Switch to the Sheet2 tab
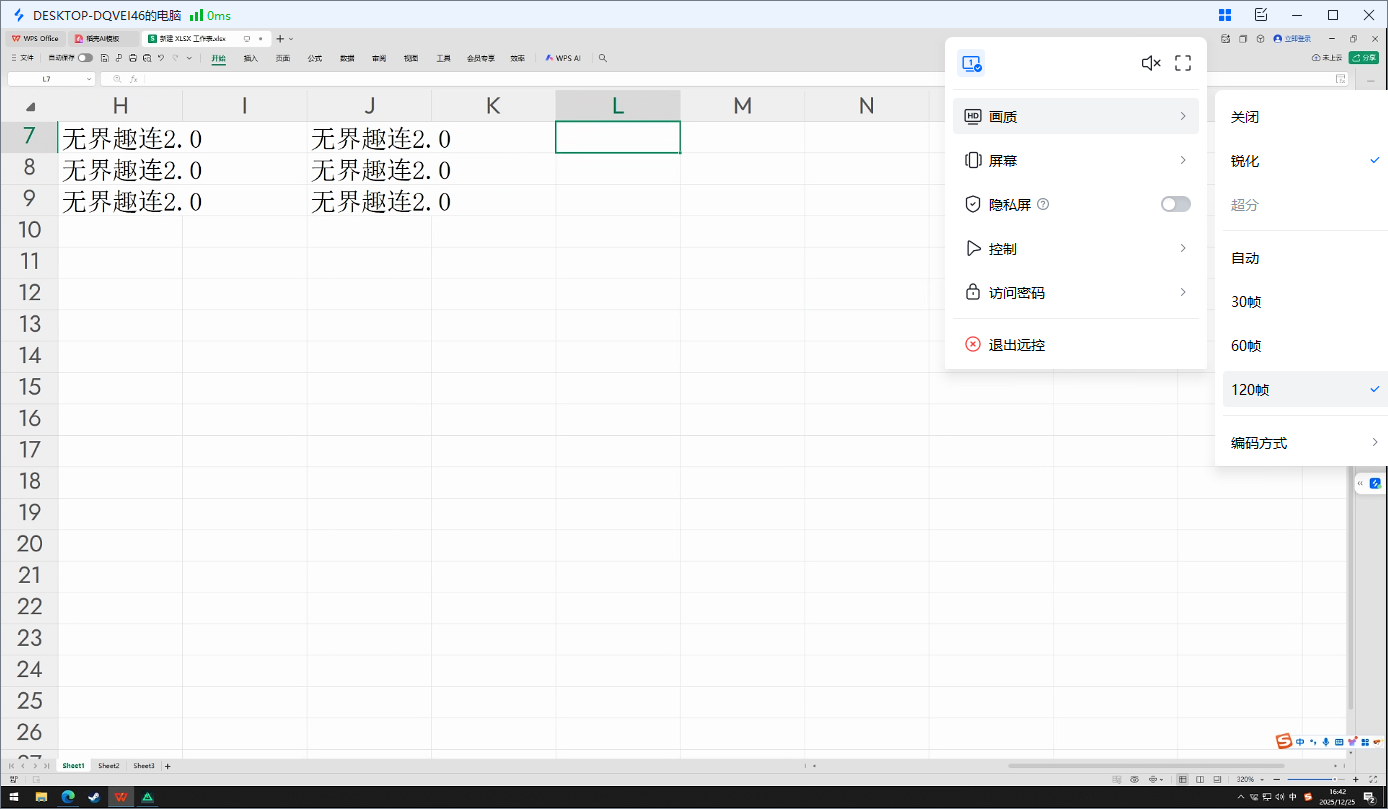The image size is (1388, 809). pyautogui.click(x=109, y=766)
